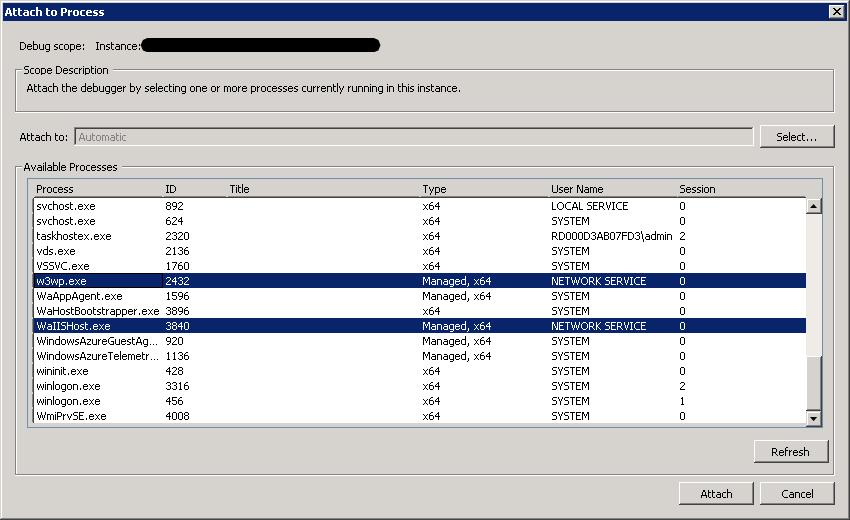The image size is (850, 520).
Task: Click NETWORK SERVICE user of WaIISHost.exe
Action: 598,326
